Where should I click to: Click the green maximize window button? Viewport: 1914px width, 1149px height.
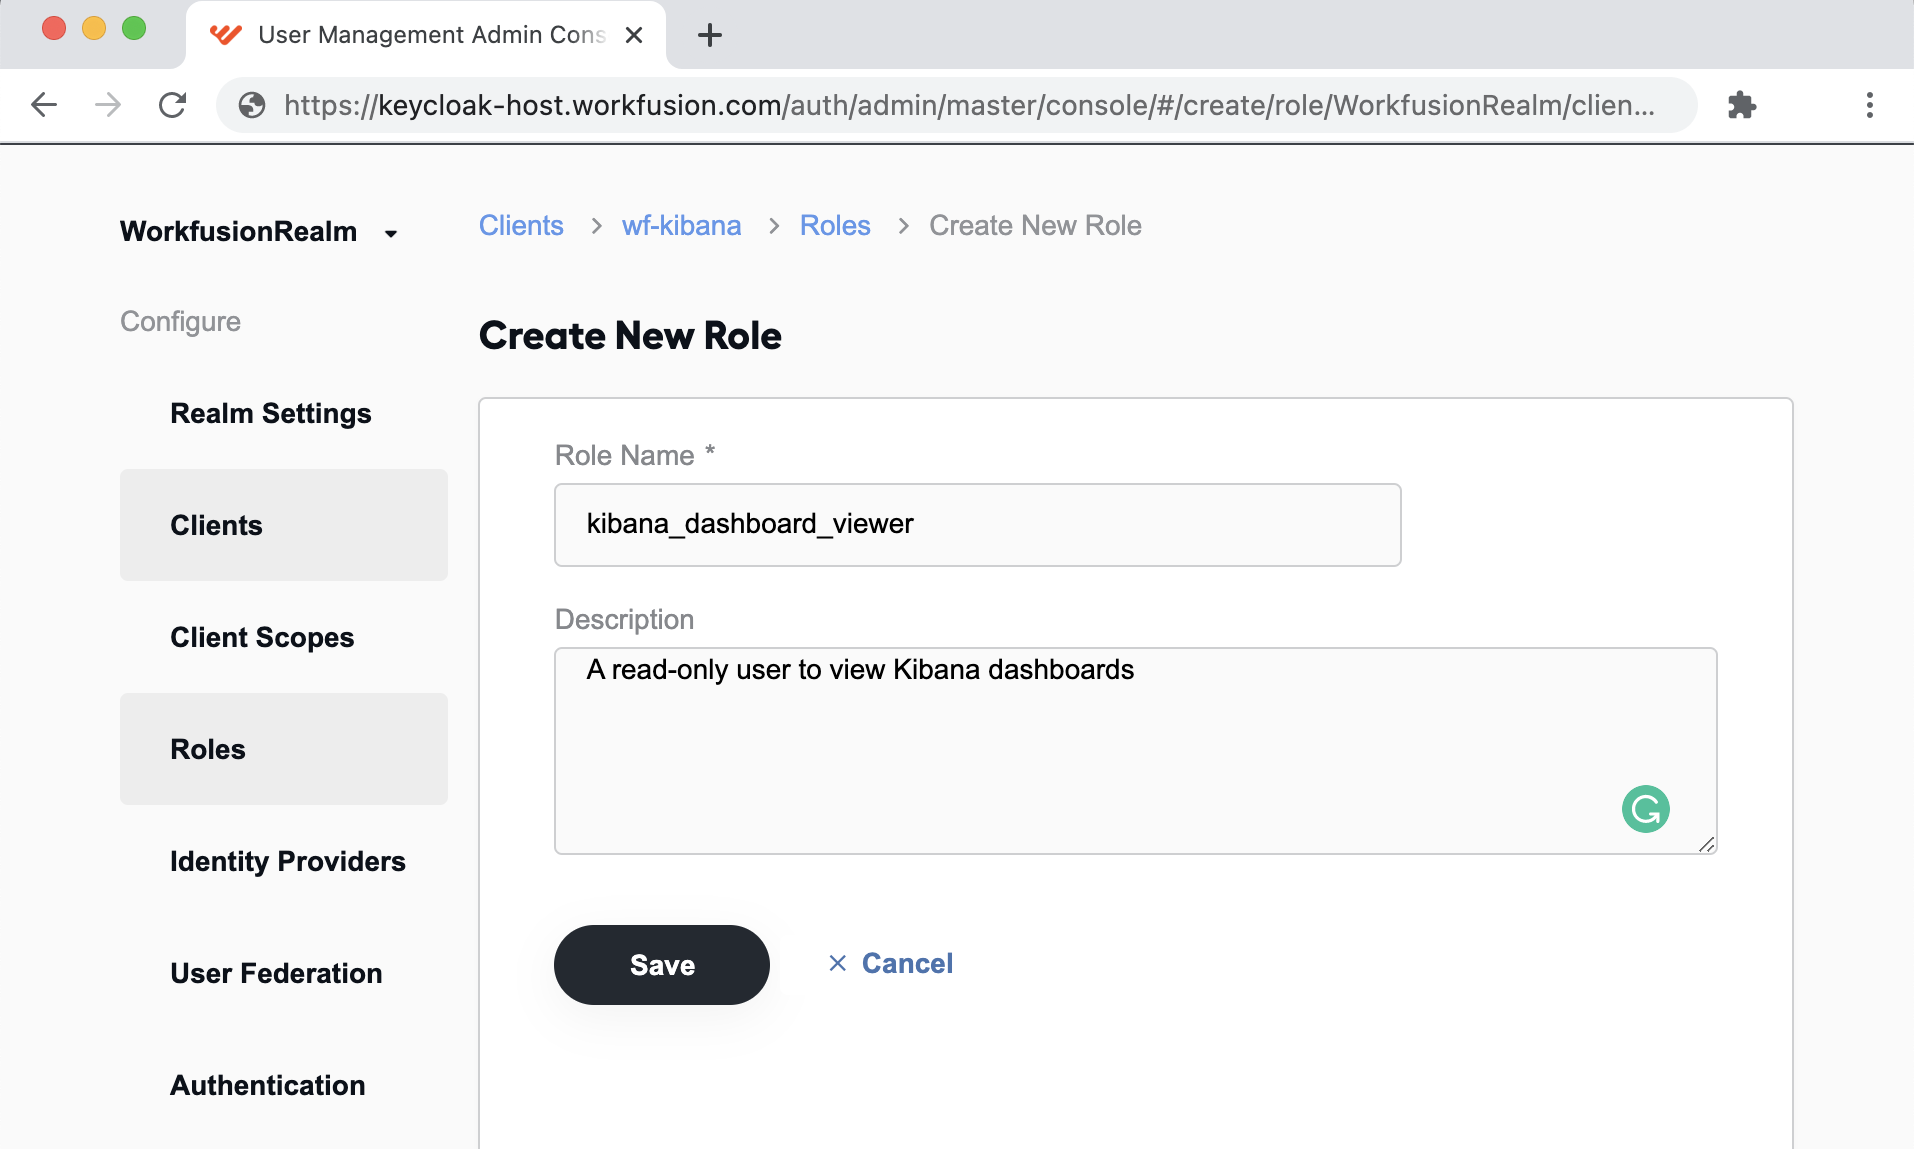pos(134,28)
